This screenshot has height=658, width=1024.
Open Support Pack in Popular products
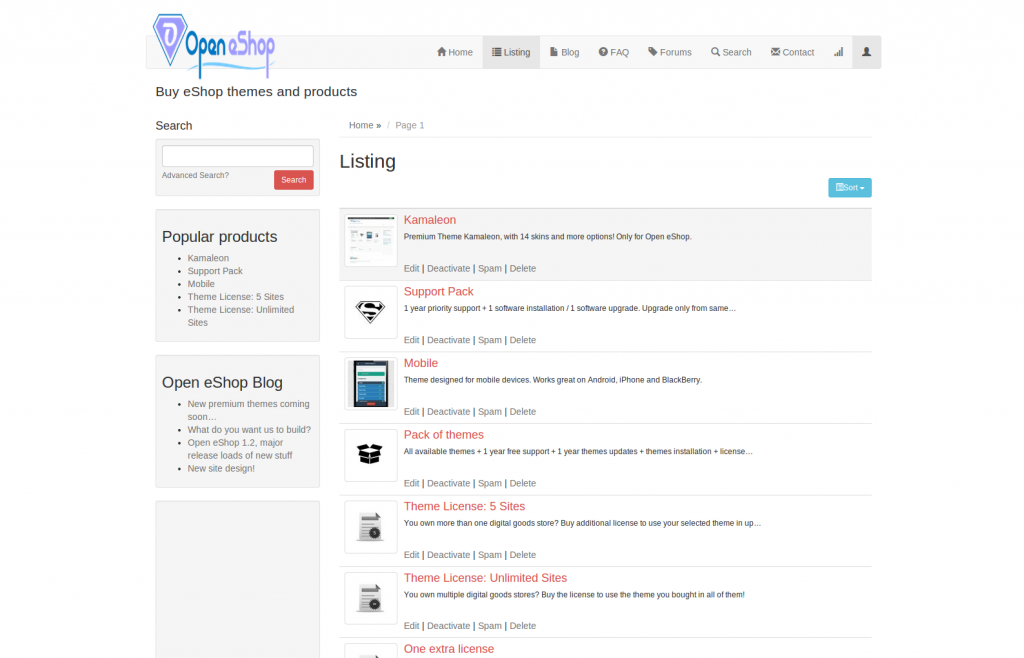[x=215, y=271]
